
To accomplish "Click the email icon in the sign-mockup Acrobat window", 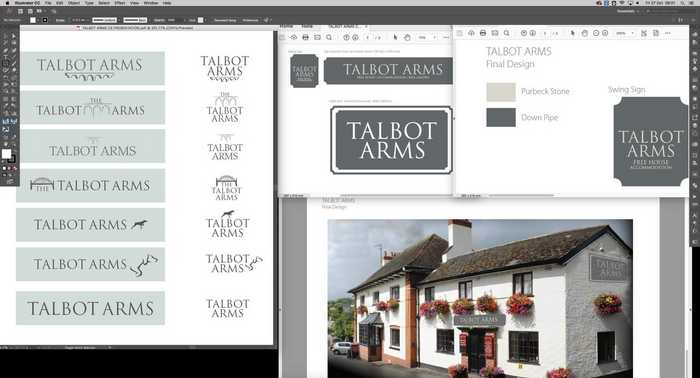I will coord(317,37).
